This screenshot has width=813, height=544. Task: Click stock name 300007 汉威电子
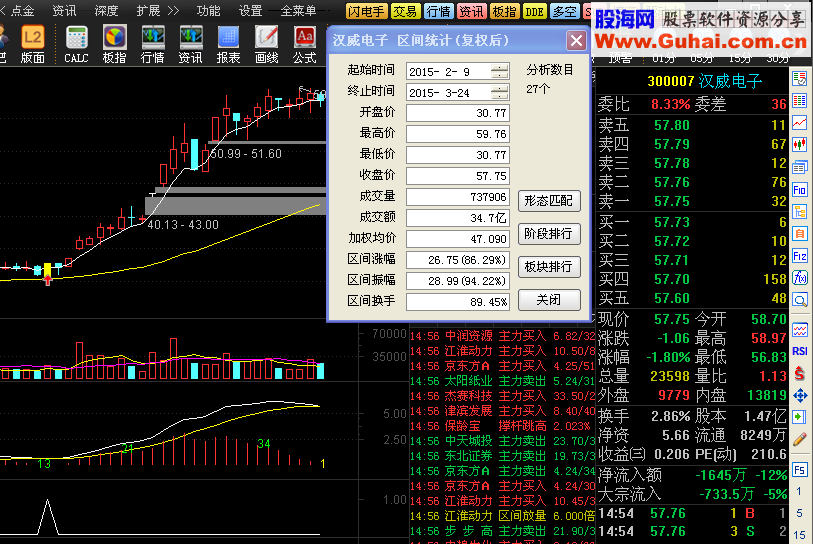pyautogui.click(x=705, y=81)
